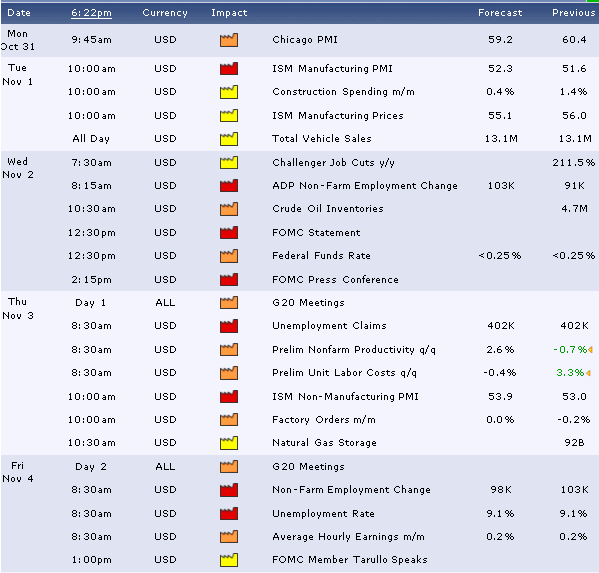
Task: Click the revised-value arrow beside 3.3% previous
Action: 588,373
